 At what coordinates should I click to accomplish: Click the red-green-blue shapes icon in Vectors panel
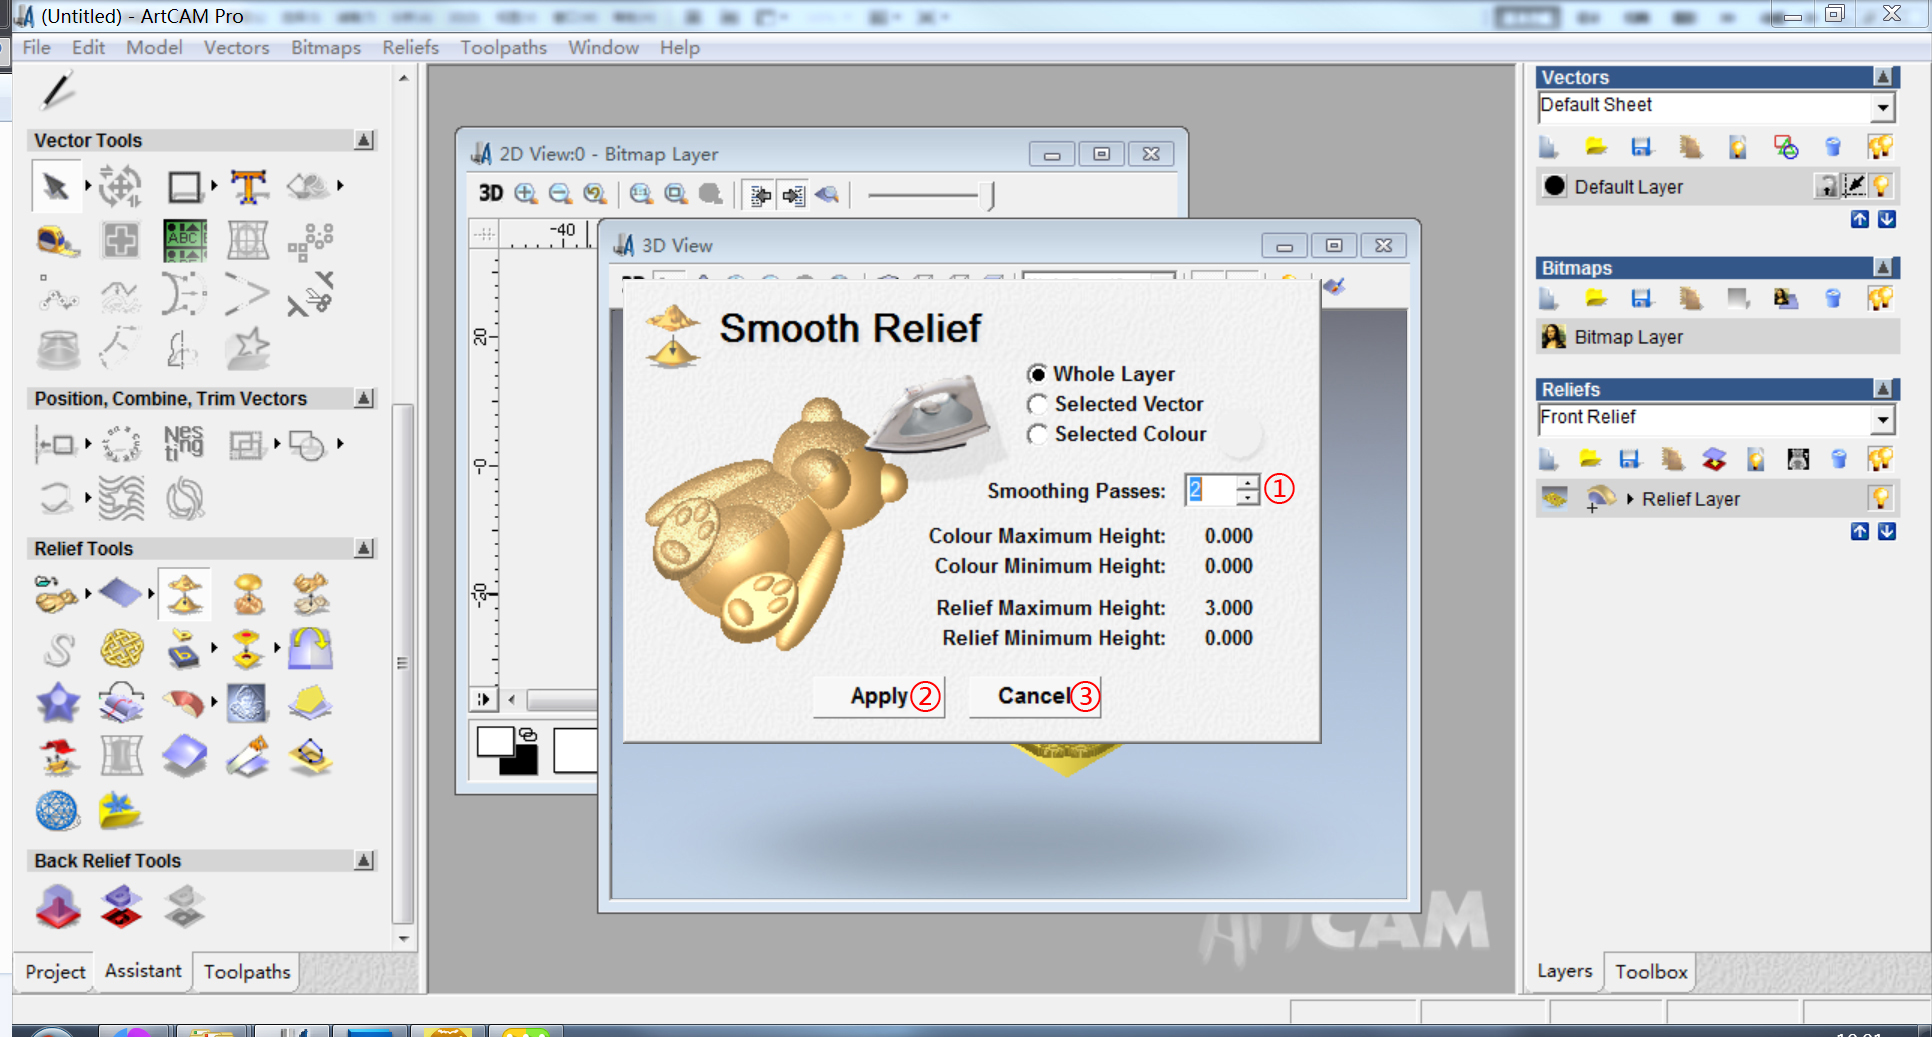tap(1786, 147)
